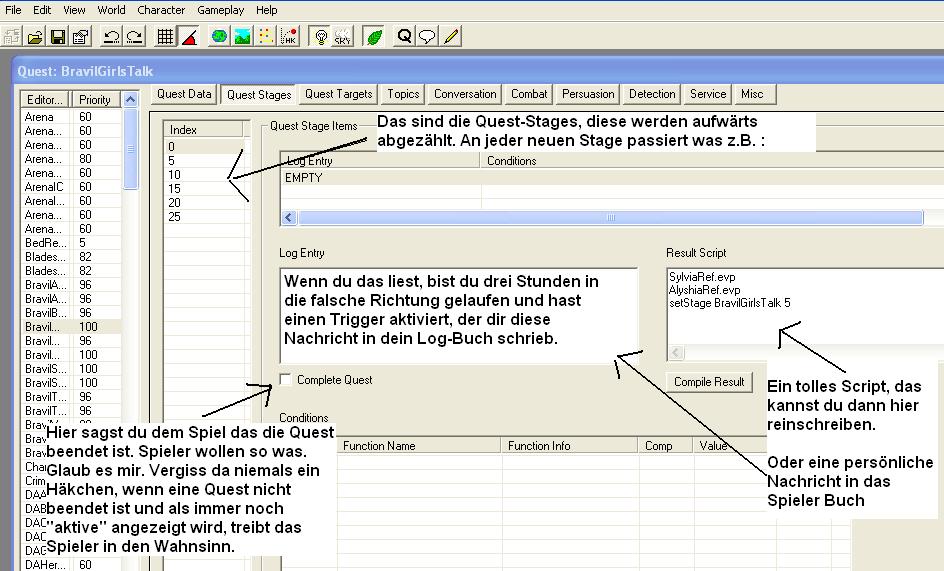Switch to the Combat tab
This screenshot has height=571, width=944.
529,94
